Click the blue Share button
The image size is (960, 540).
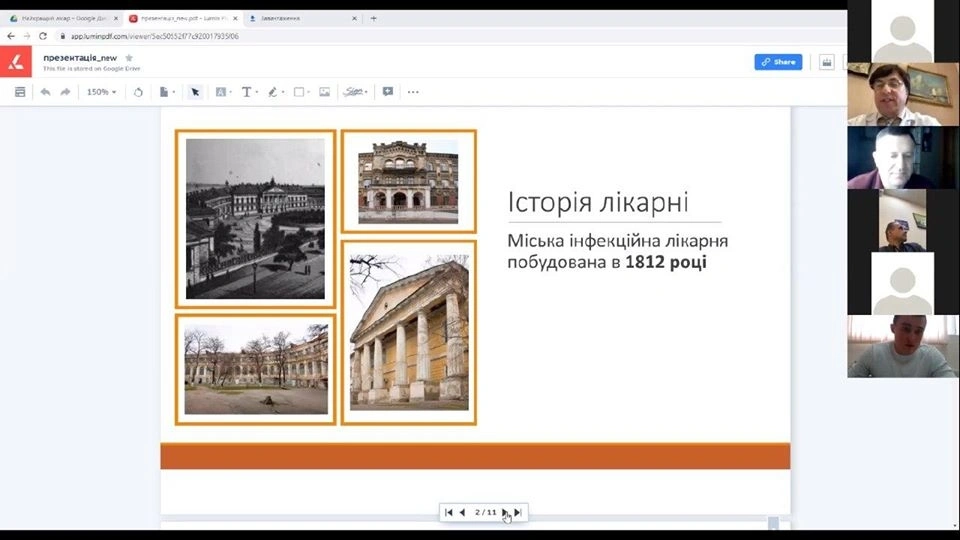778,62
